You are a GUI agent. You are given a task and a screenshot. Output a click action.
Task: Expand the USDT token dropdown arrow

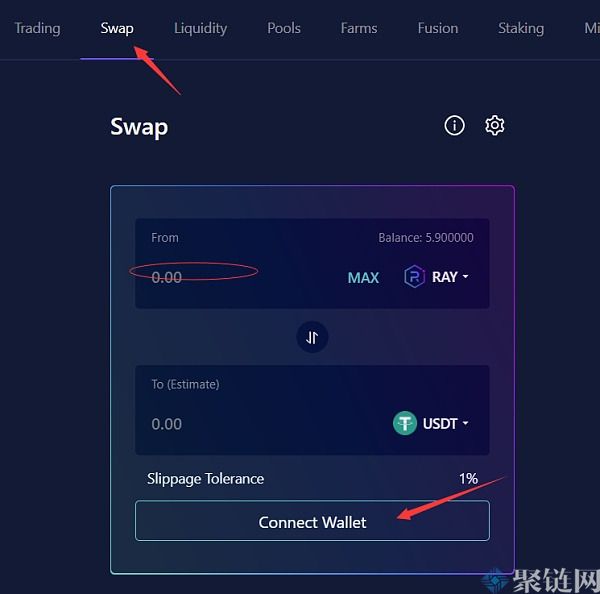[x=465, y=423]
